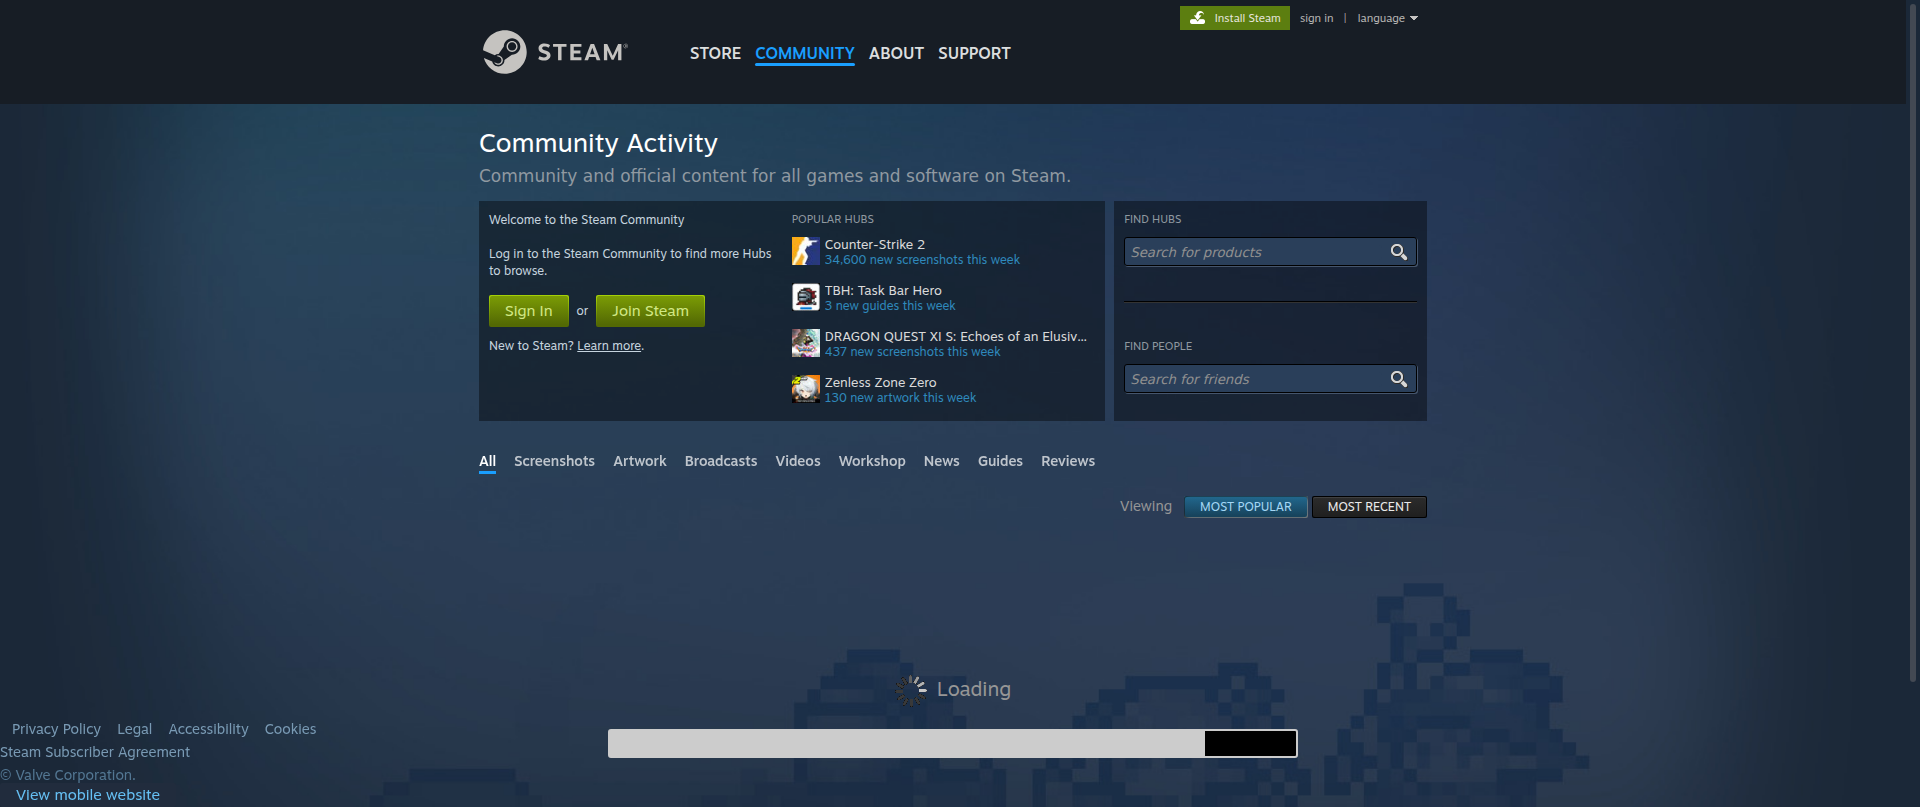Open the Privacy Policy link

[56, 729]
